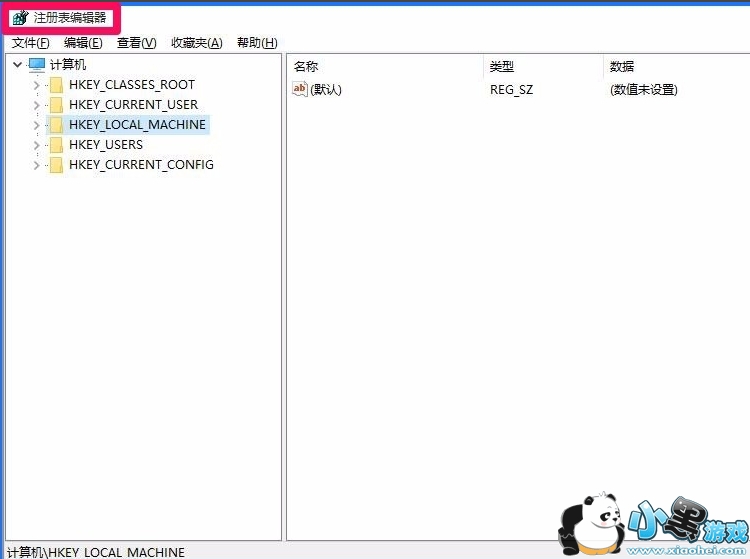Collapse the 计算机 root node
This screenshot has height=559, width=750.
[x=18, y=64]
